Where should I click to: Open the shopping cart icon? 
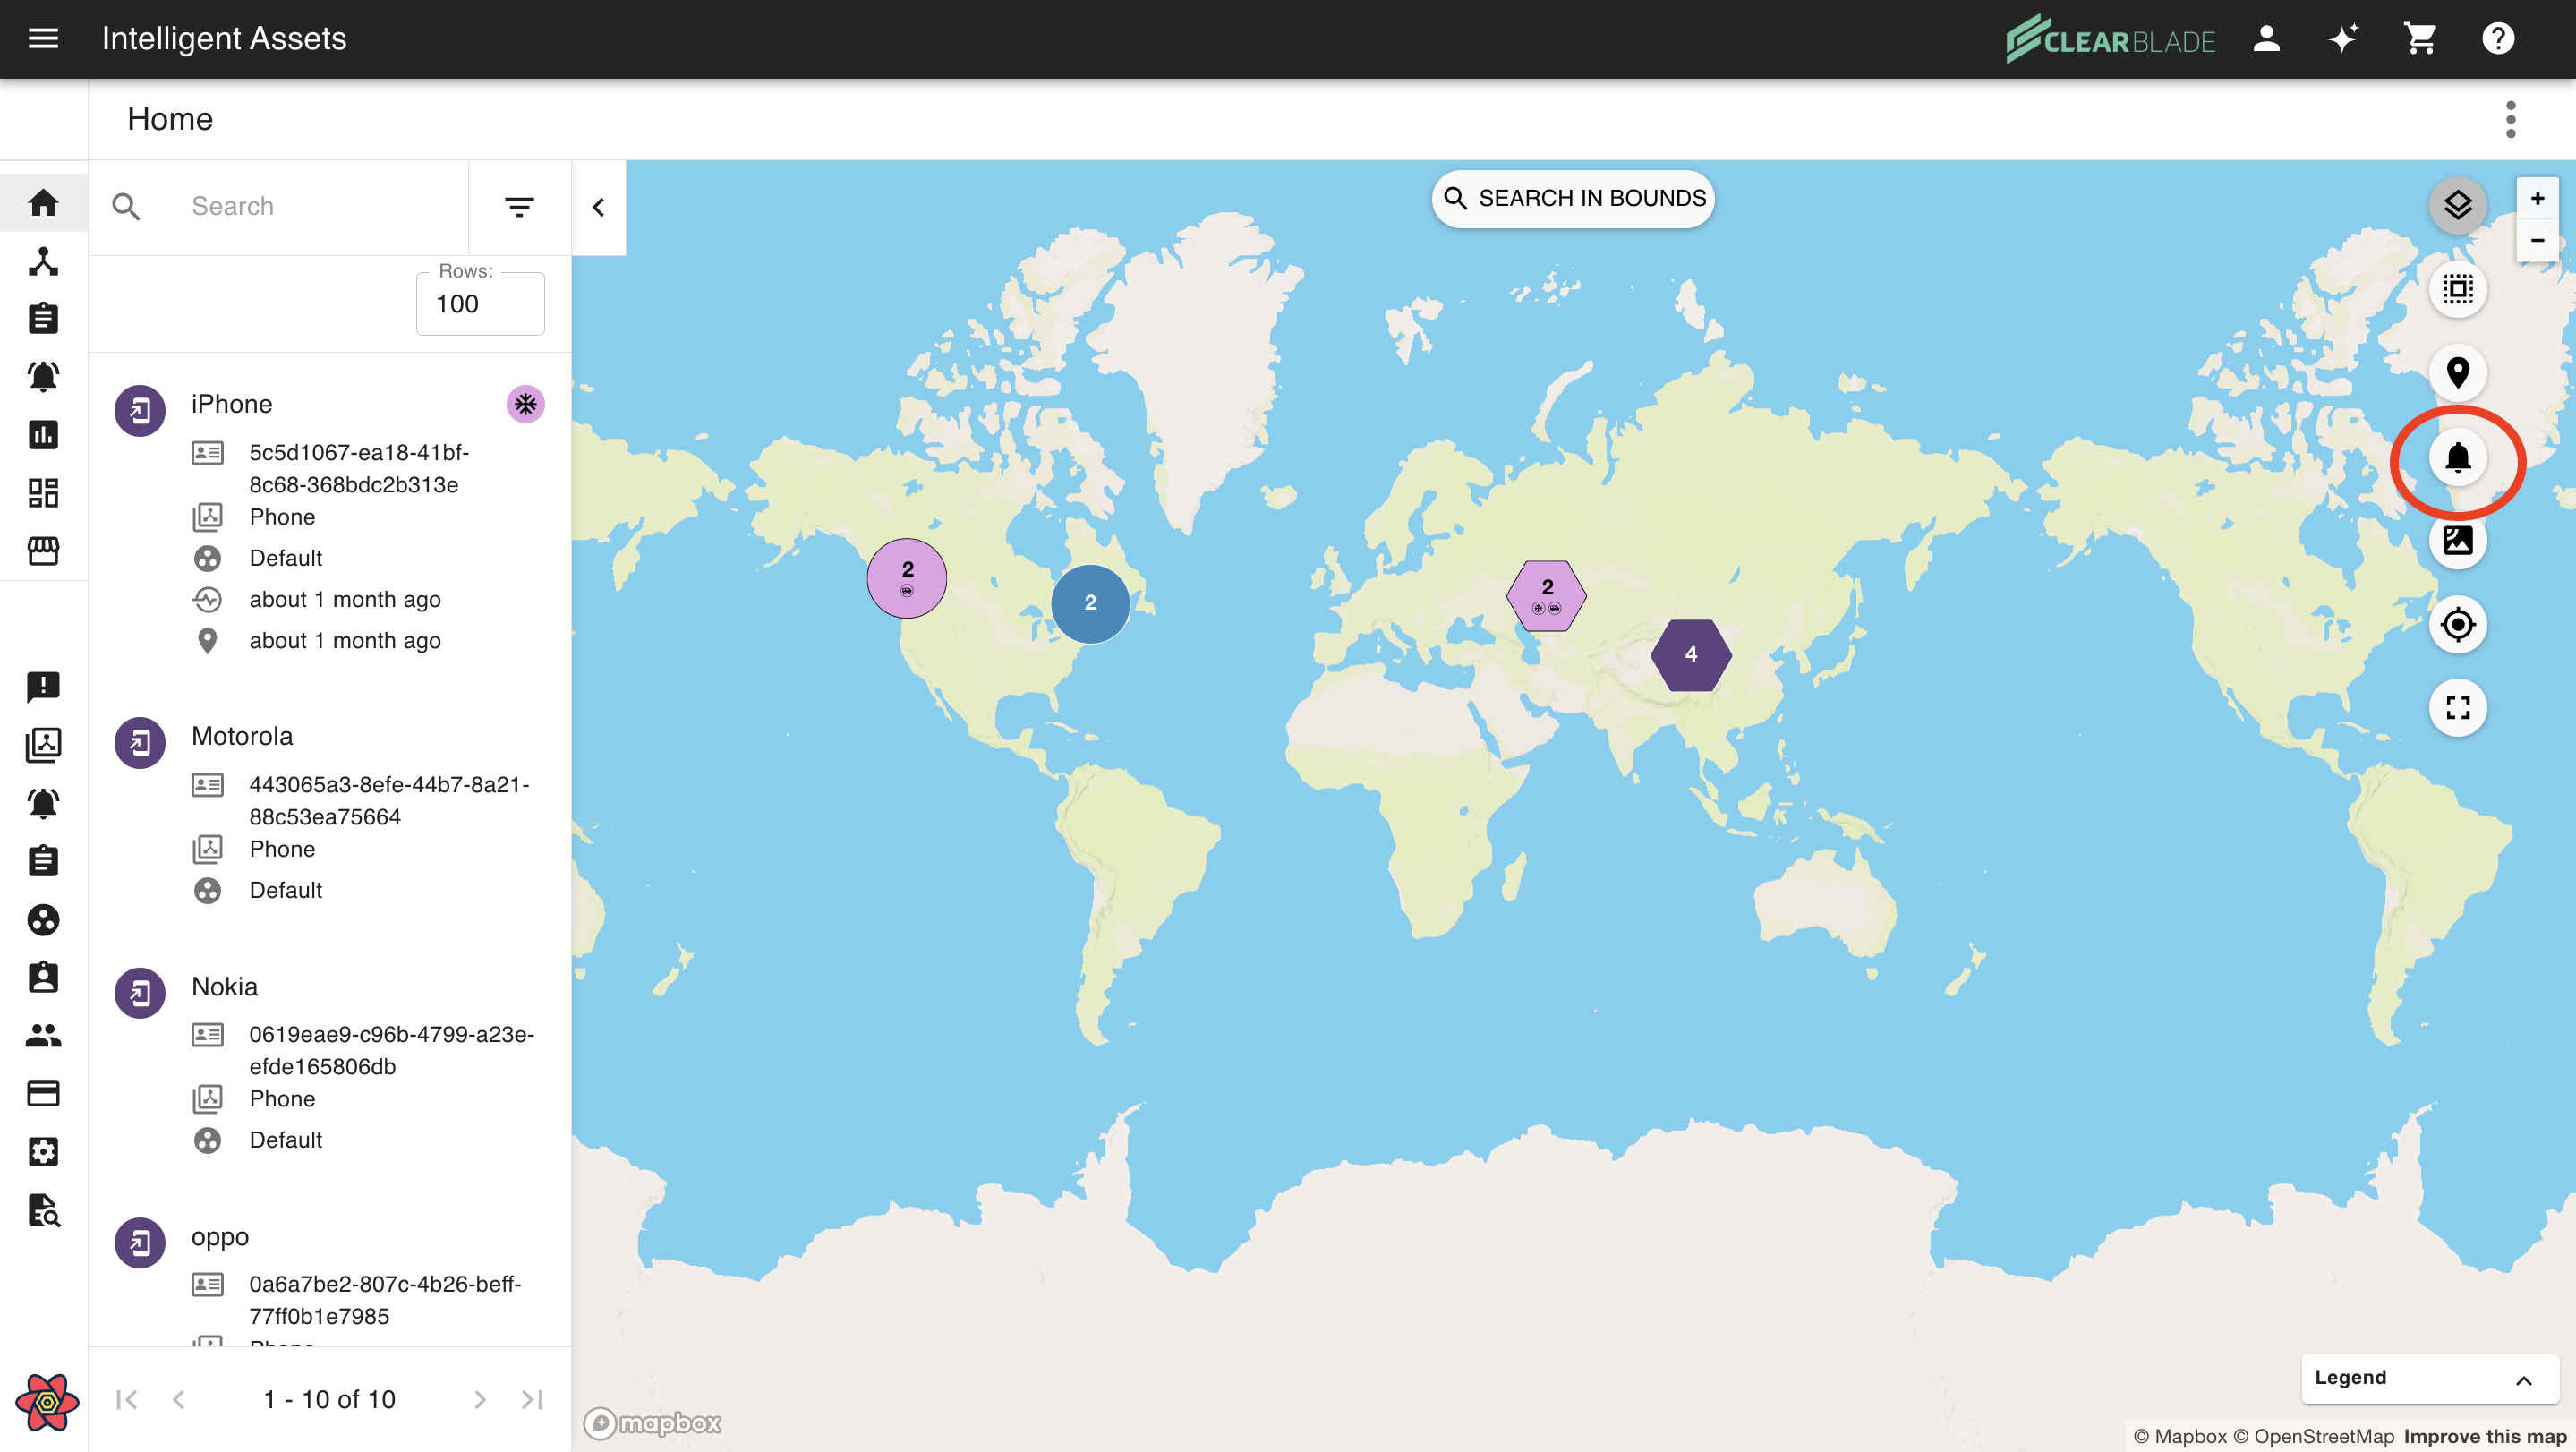[2421, 39]
